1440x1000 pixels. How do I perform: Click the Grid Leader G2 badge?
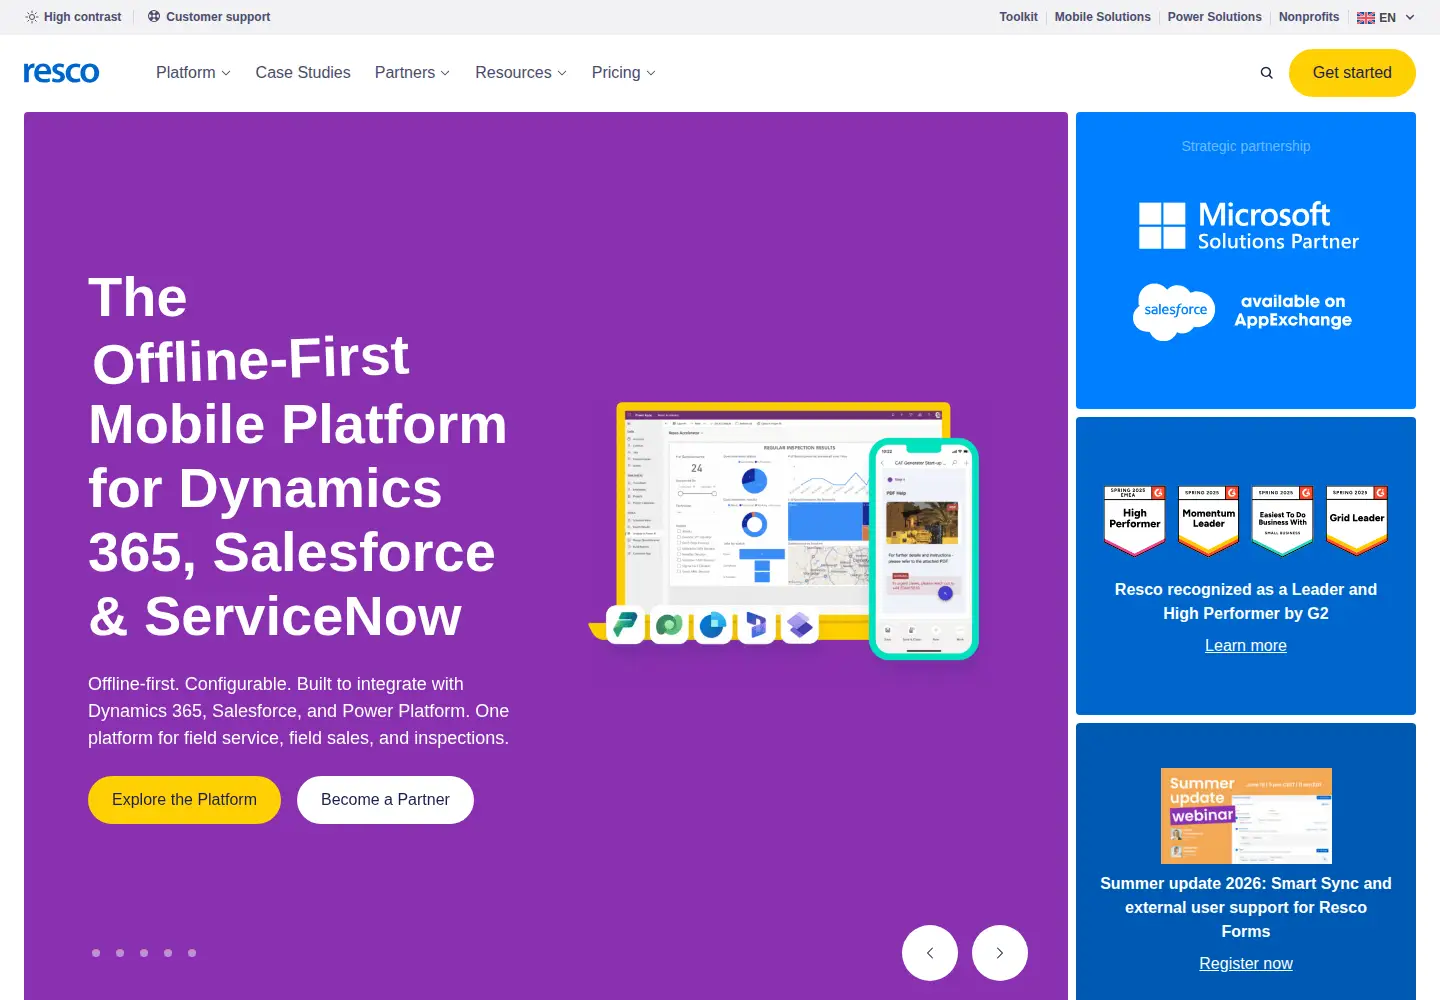coord(1357,520)
